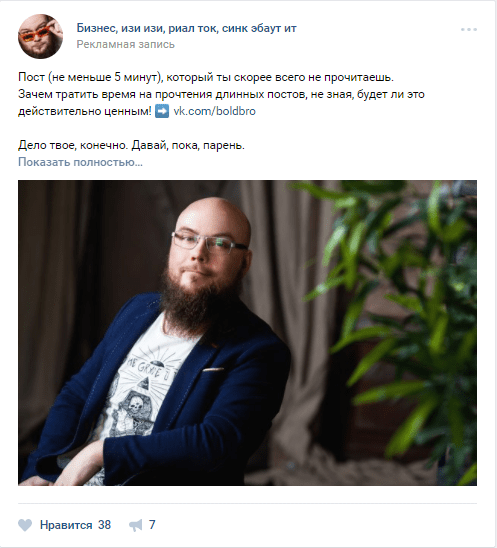Expand the post with 'Показать полностью…'

(80, 162)
